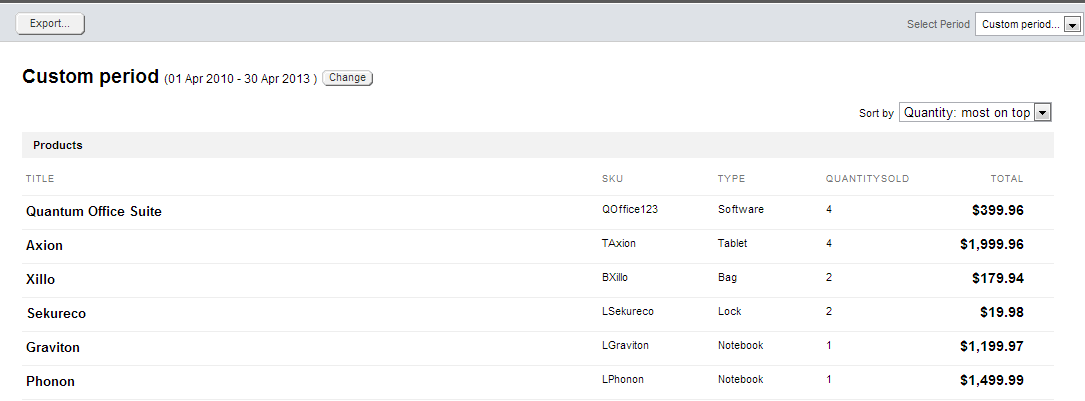
Task: Open the Sekureco product entry
Action: pyautogui.click(x=56, y=314)
